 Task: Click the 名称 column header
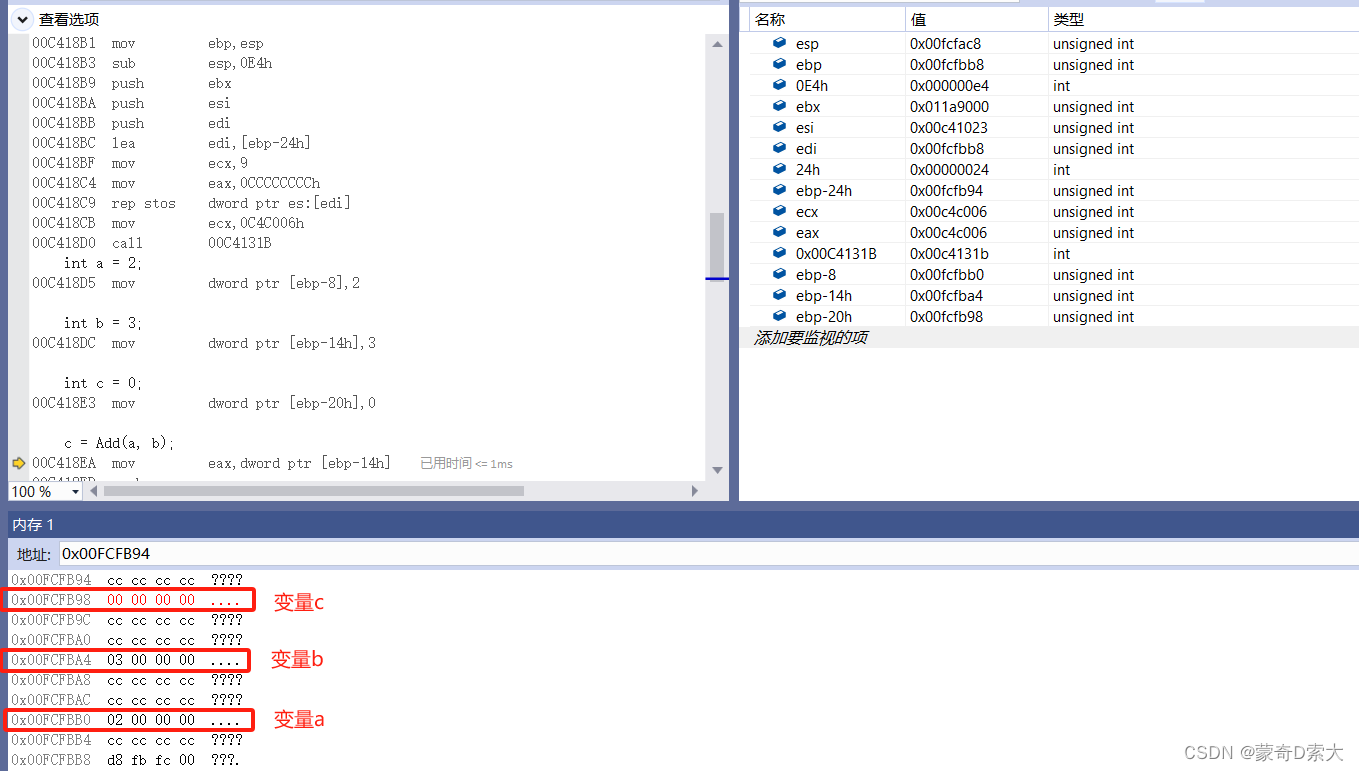pos(826,19)
